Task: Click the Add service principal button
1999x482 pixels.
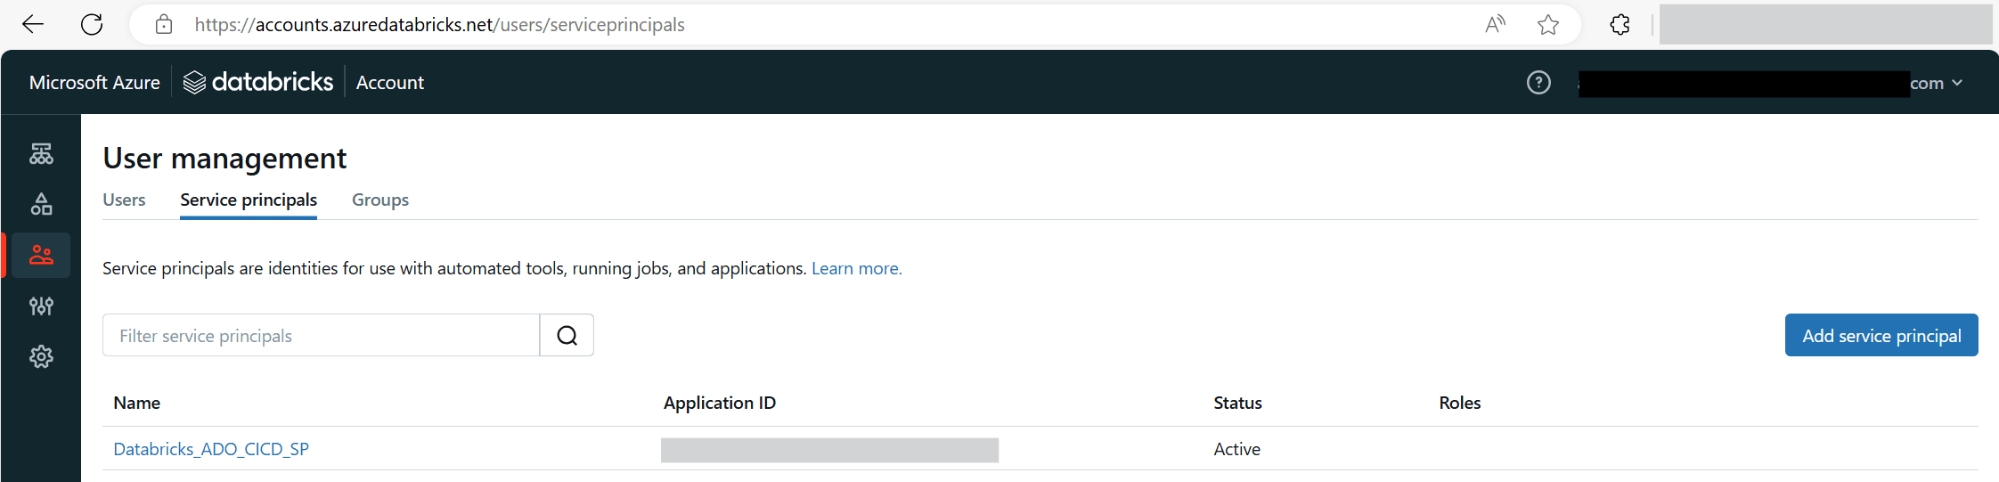Action: tap(1881, 336)
